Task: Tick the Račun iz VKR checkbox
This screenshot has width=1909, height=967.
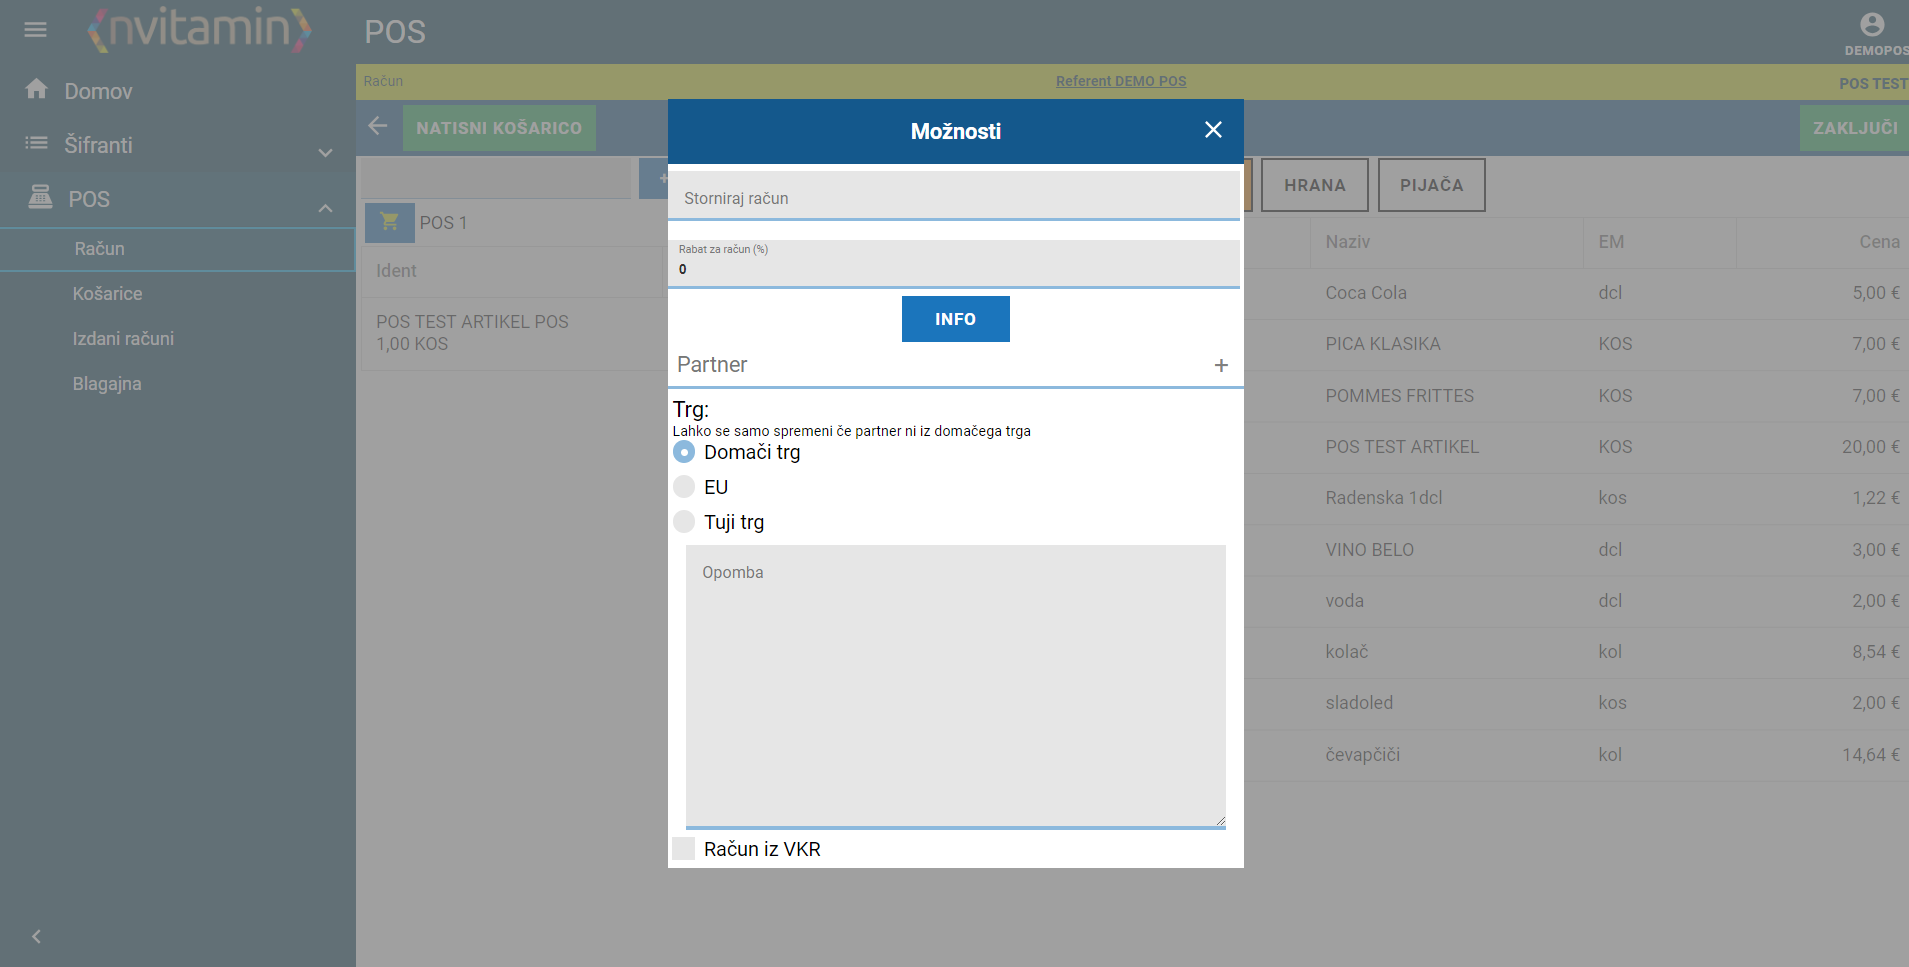Action: coord(684,849)
